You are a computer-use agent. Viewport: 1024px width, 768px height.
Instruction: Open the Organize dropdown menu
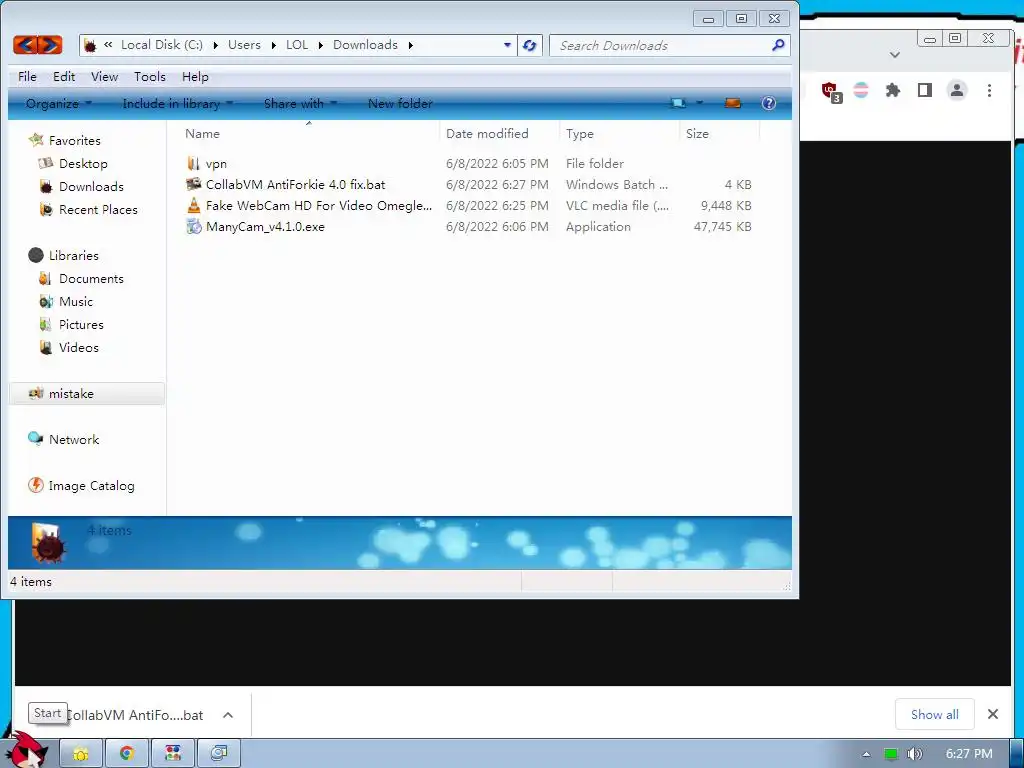point(59,103)
